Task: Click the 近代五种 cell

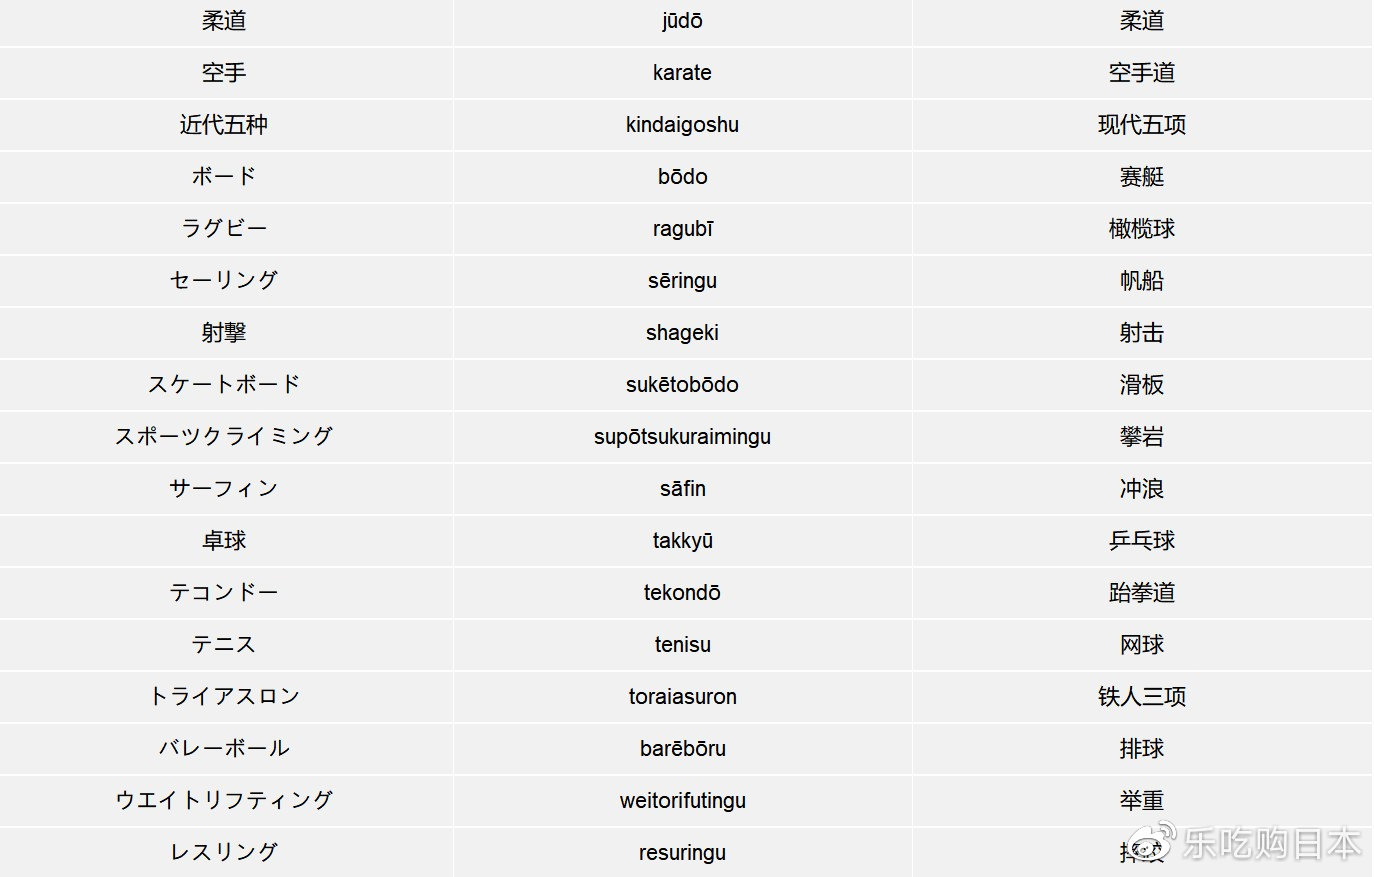Action: (224, 125)
